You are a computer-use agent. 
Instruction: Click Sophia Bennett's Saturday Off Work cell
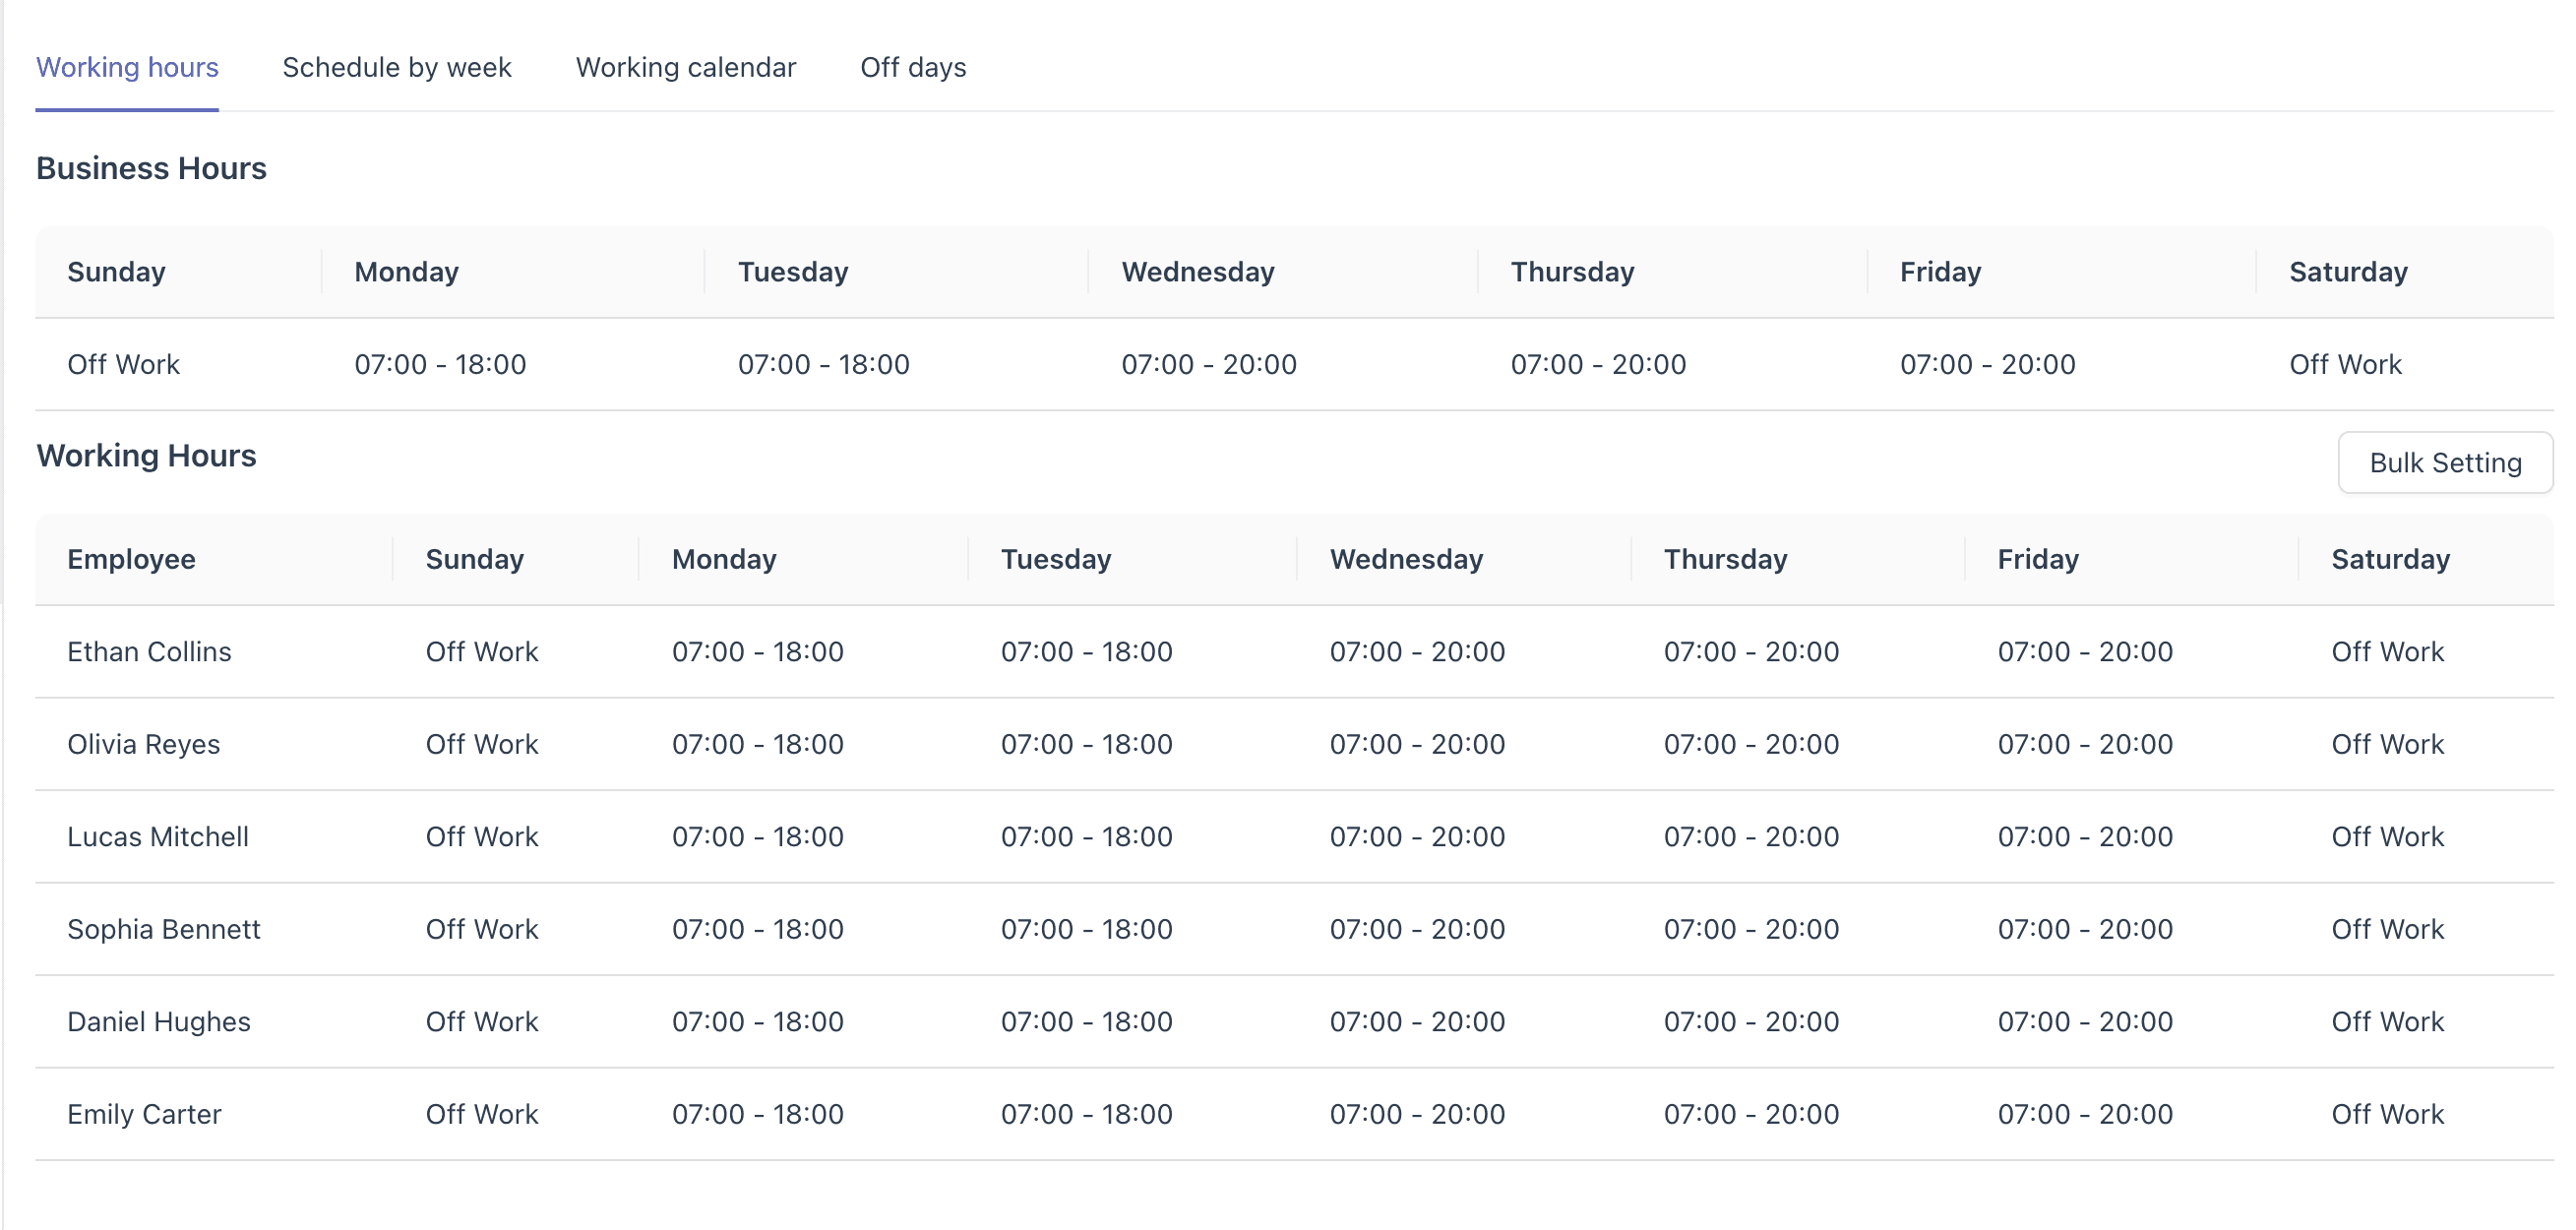coord(2388,928)
